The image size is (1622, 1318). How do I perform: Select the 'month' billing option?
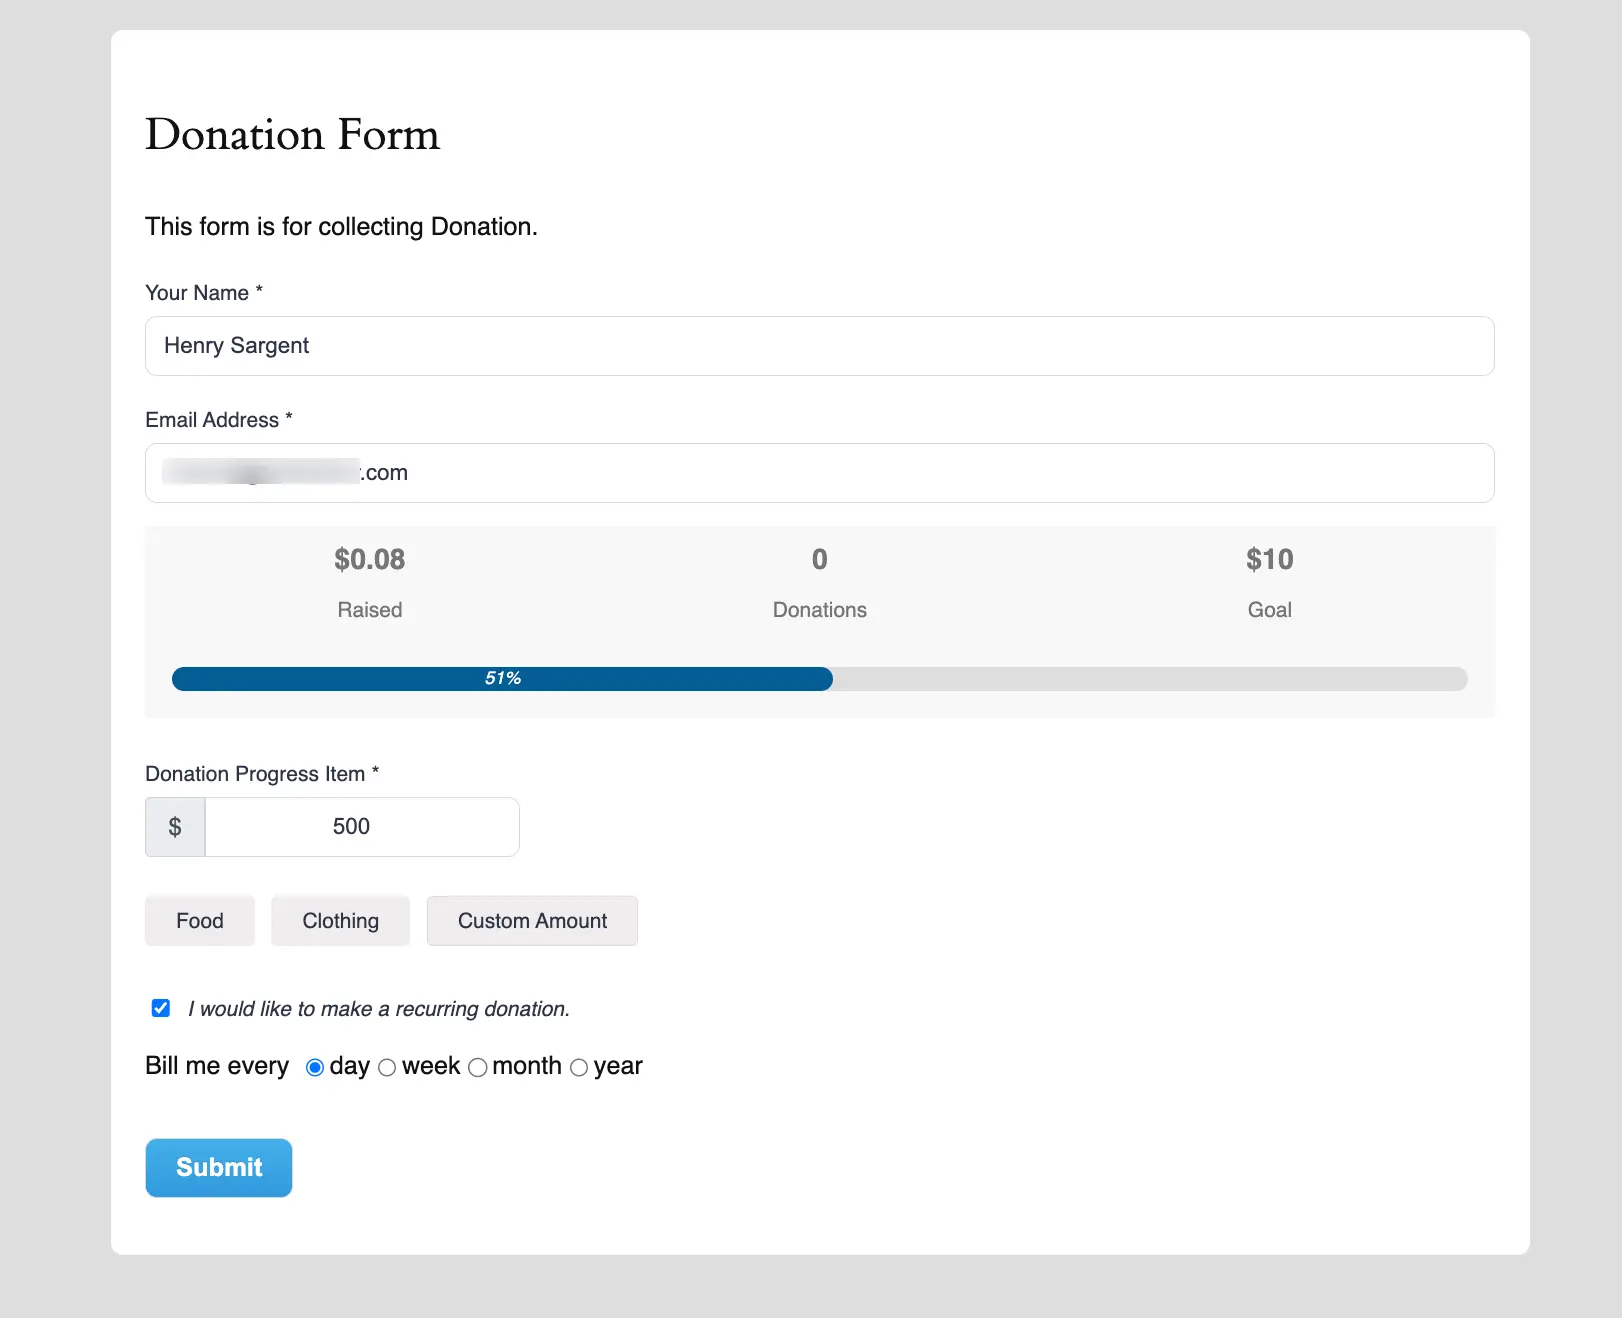(x=478, y=1067)
